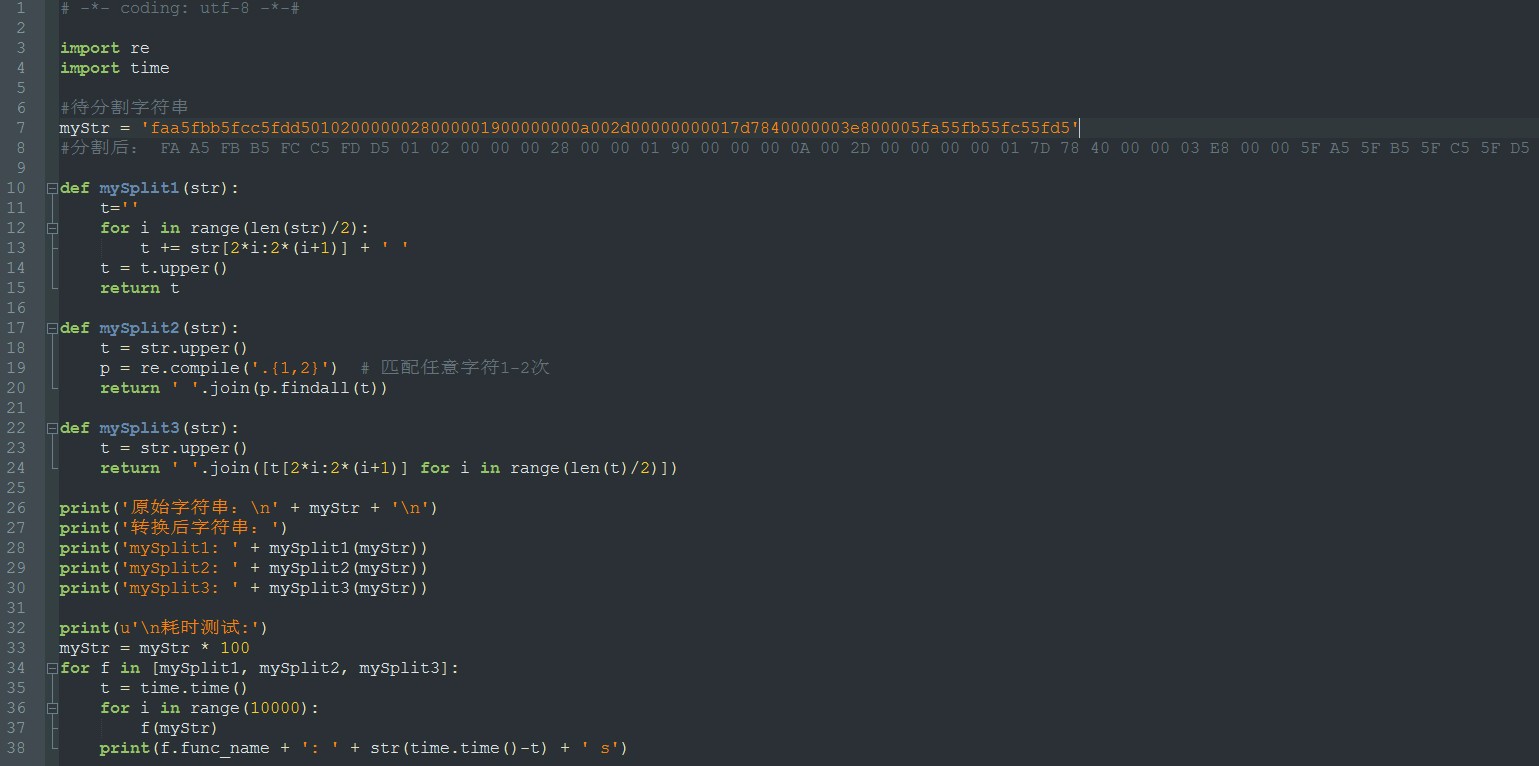Click the '转换后字符串' print statement
The height and width of the screenshot is (766, 1539).
[174, 528]
